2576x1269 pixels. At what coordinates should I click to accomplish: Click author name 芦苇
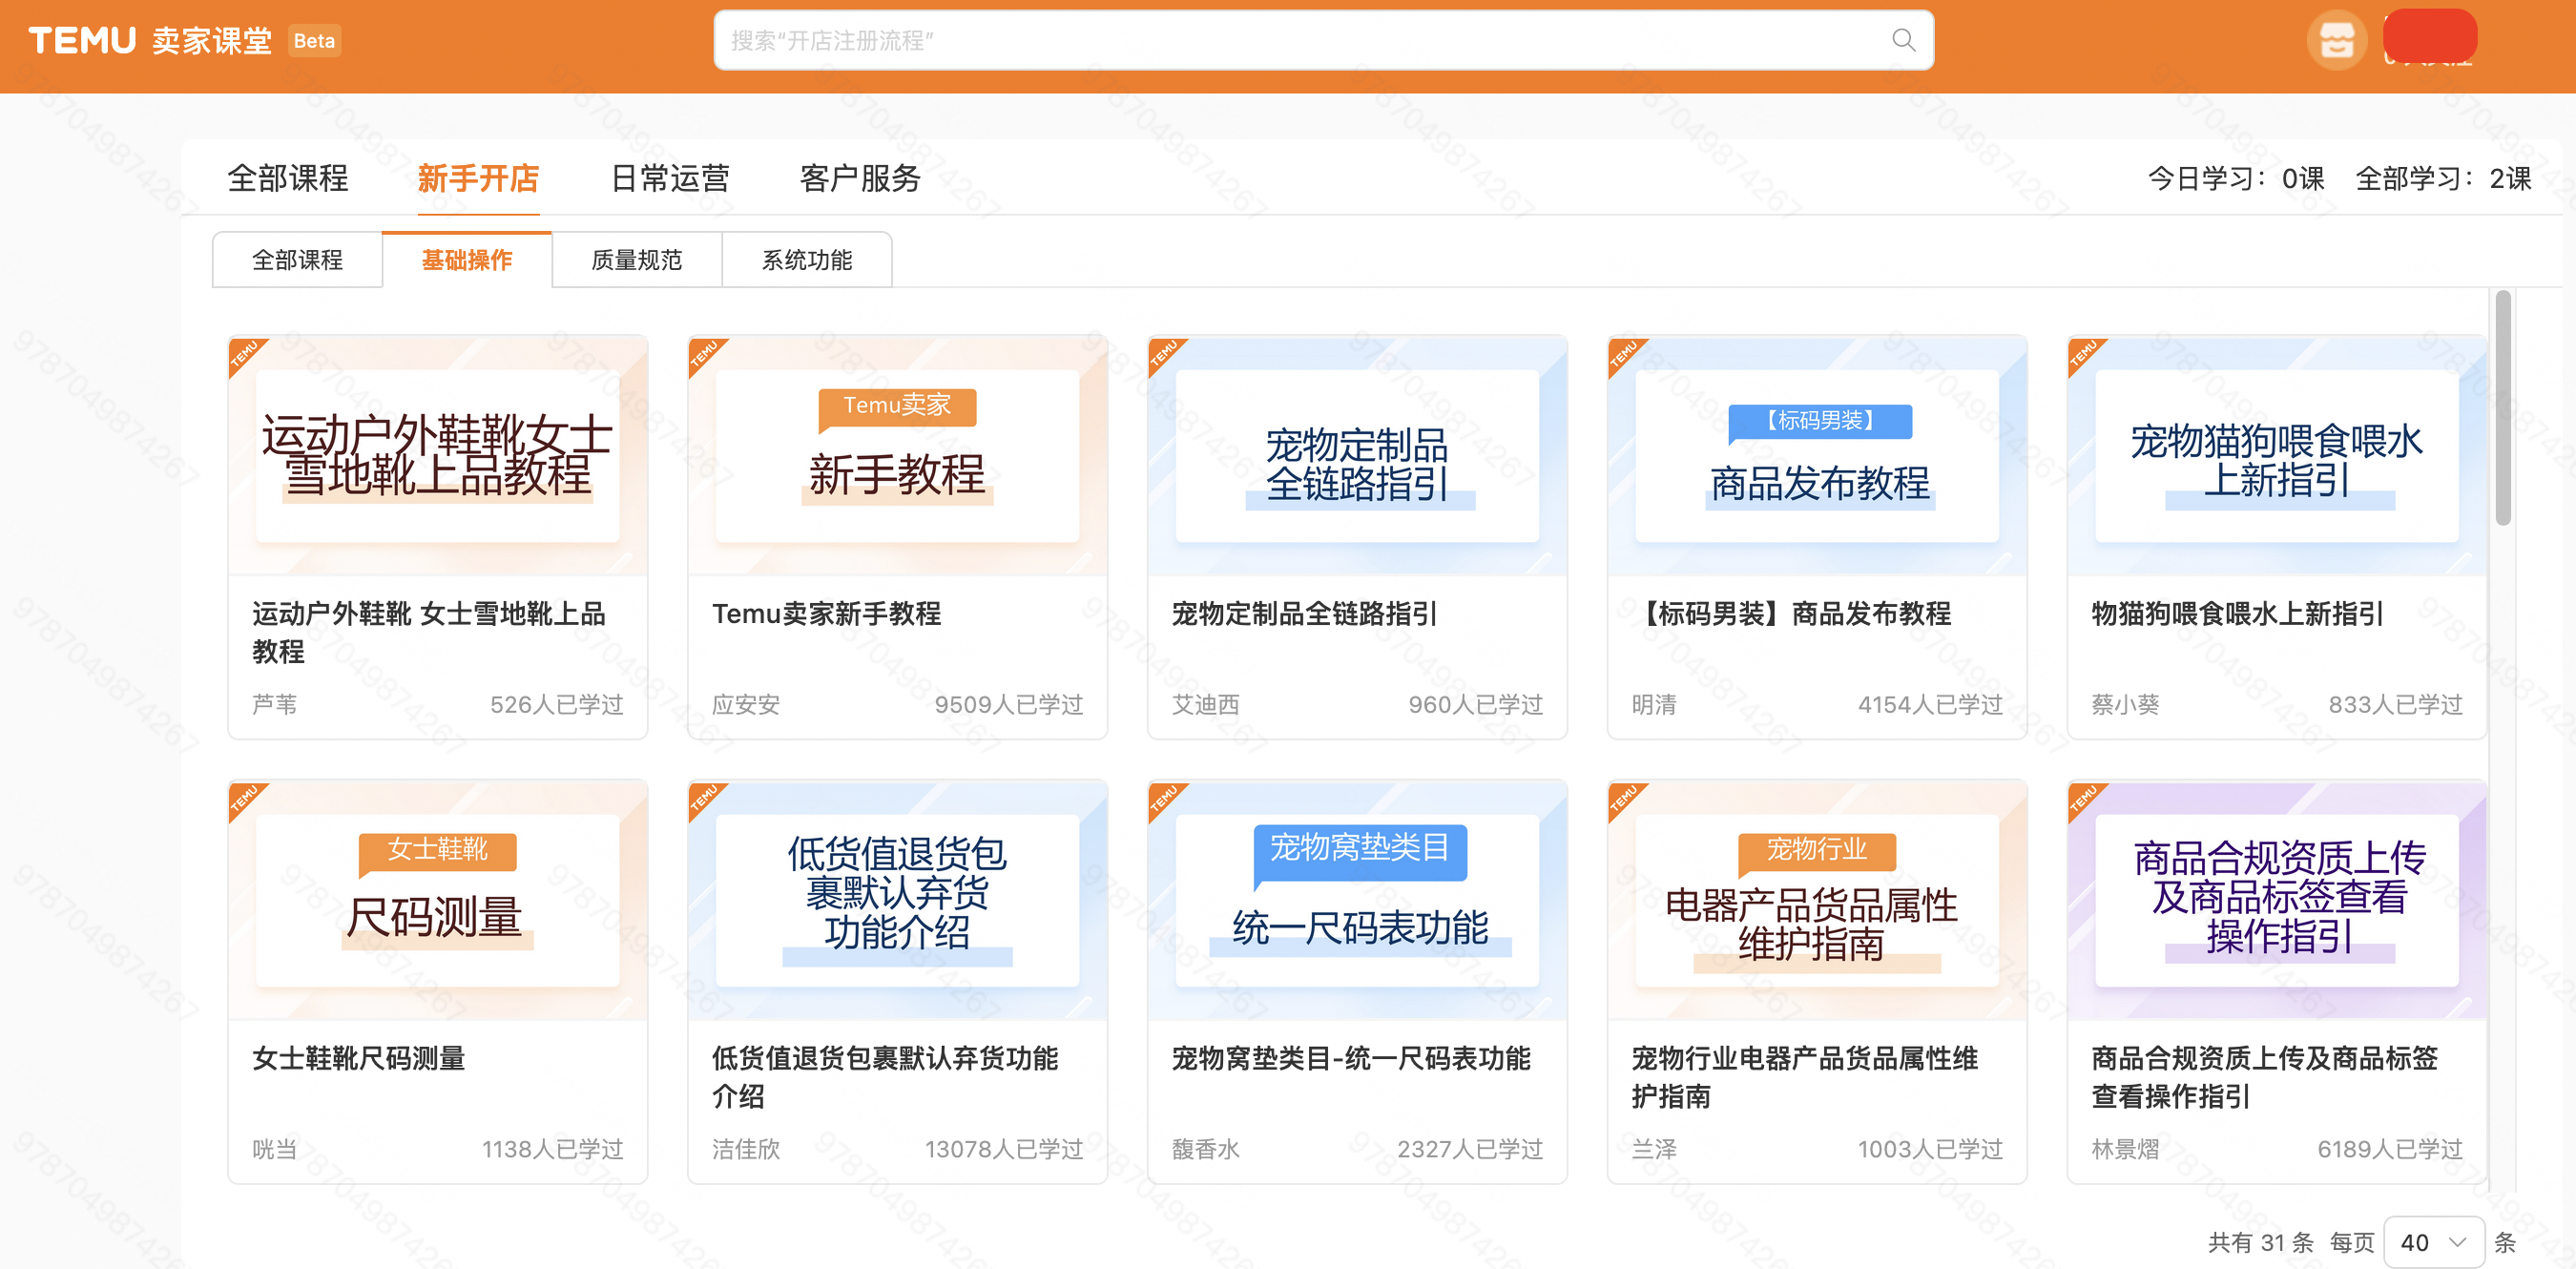[274, 704]
